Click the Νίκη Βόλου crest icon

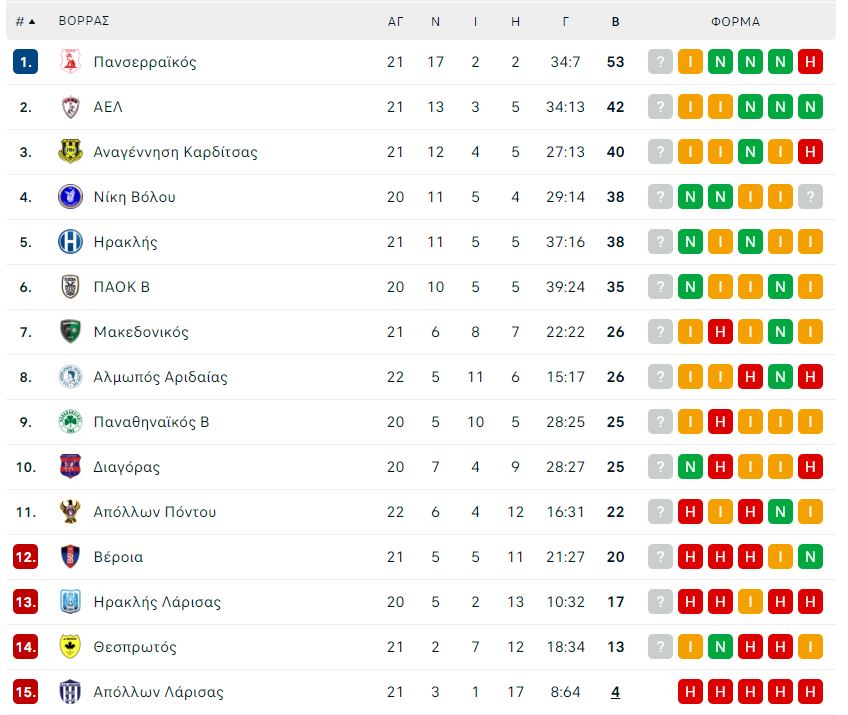[70, 196]
